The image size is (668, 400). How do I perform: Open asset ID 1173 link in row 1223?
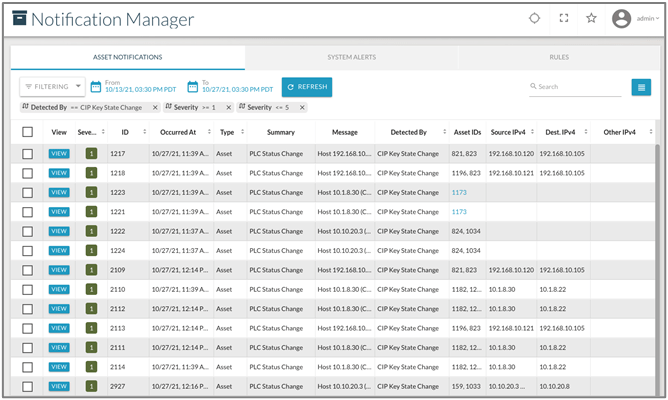pos(459,193)
